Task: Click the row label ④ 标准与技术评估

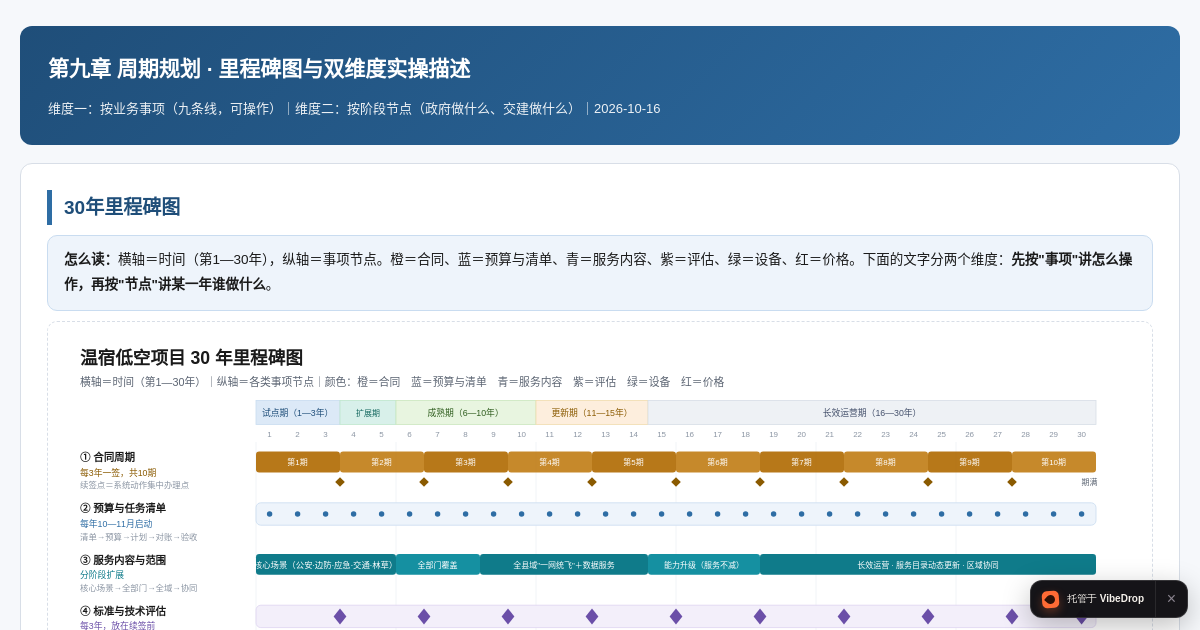Action: [123, 611]
